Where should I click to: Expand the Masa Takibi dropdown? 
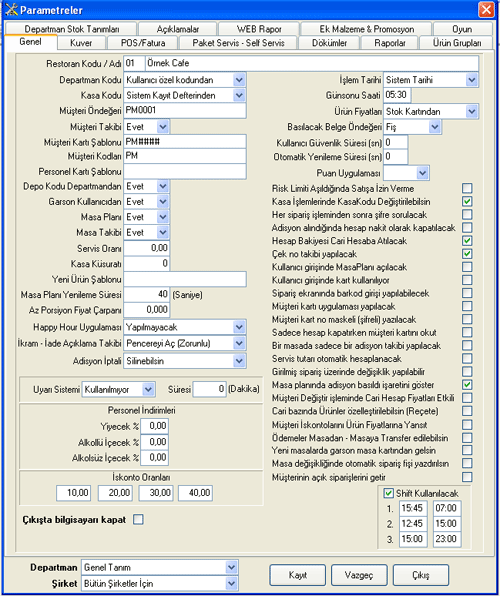click(x=163, y=232)
